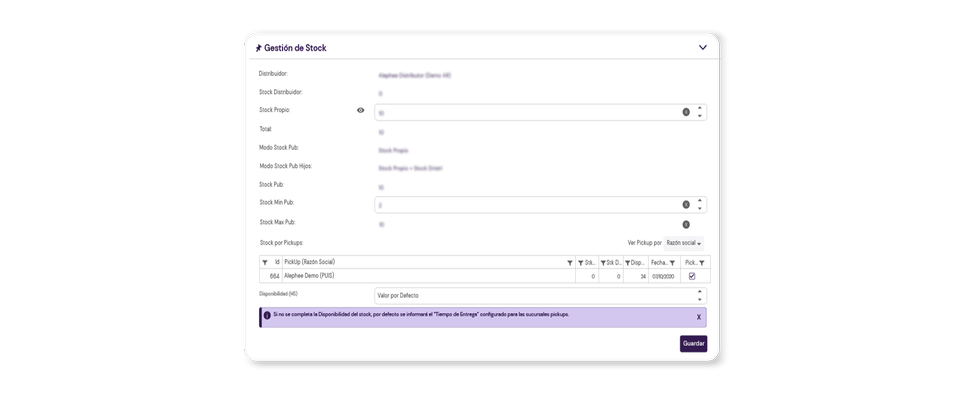This screenshot has height=400, width=970.
Task: Dismiss the purple info message
Action: click(x=698, y=316)
